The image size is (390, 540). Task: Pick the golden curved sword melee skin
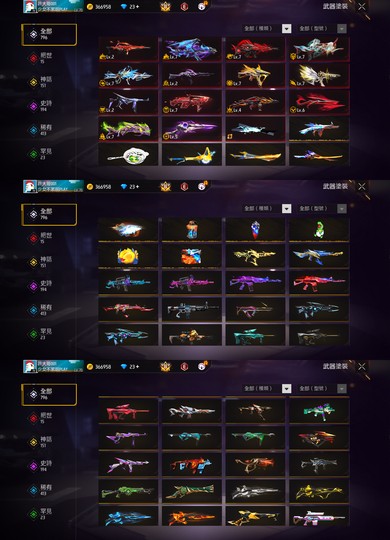coord(255,155)
